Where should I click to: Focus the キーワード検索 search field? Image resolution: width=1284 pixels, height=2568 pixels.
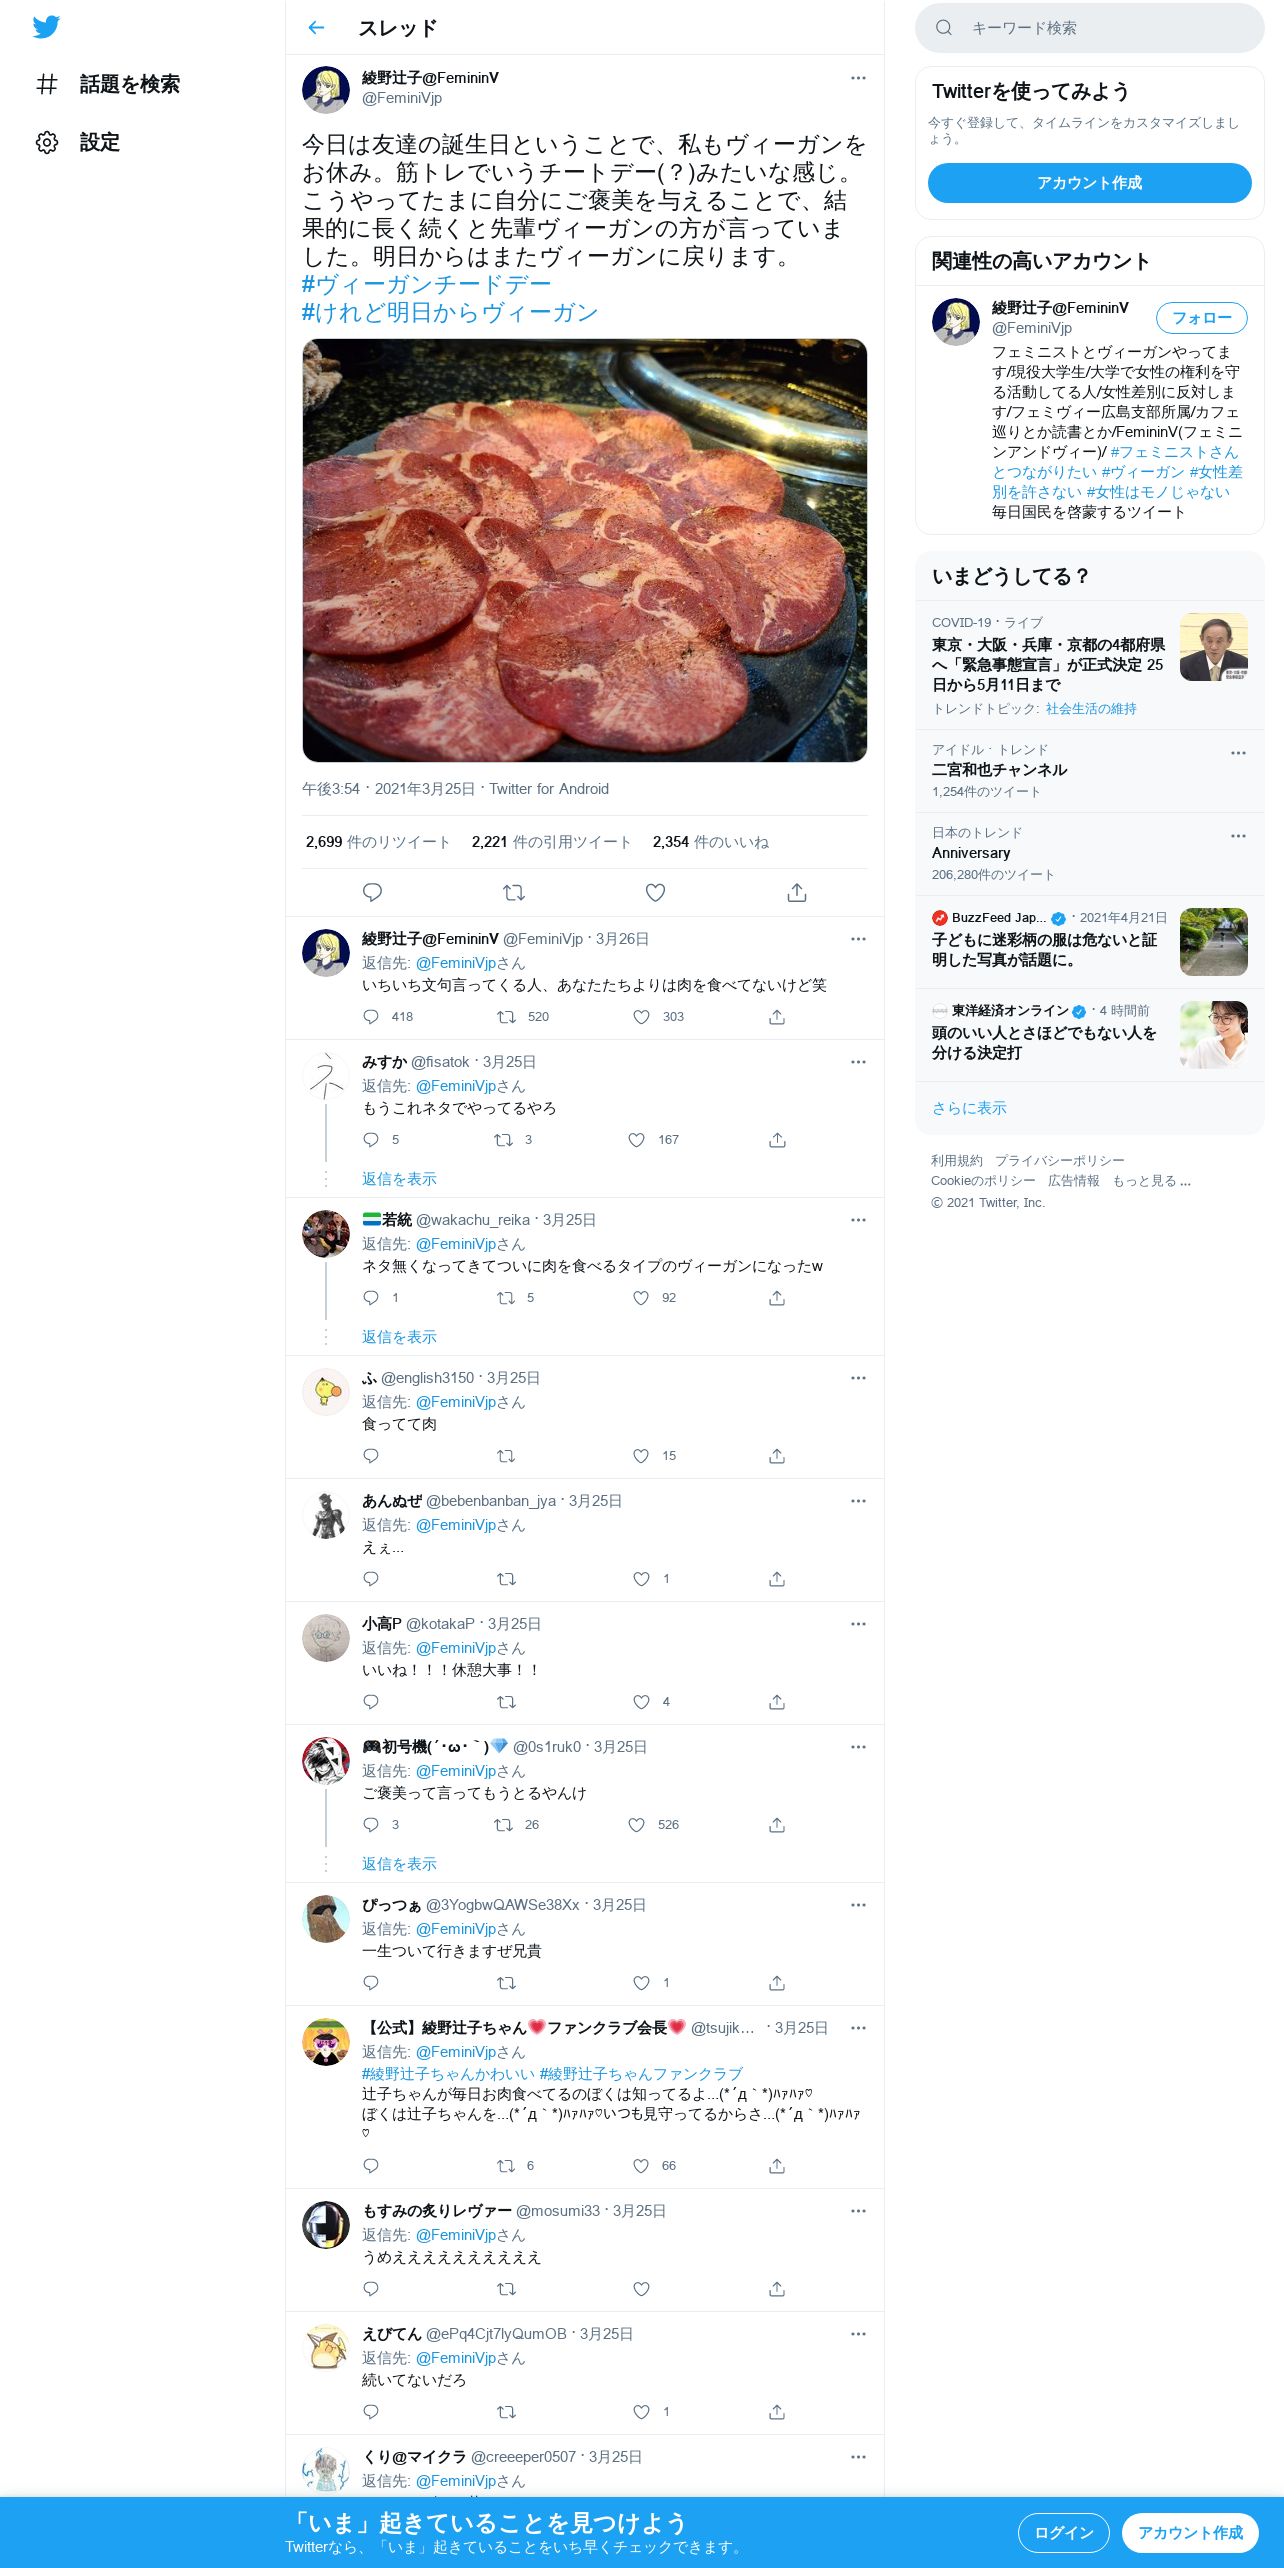click(x=1090, y=28)
